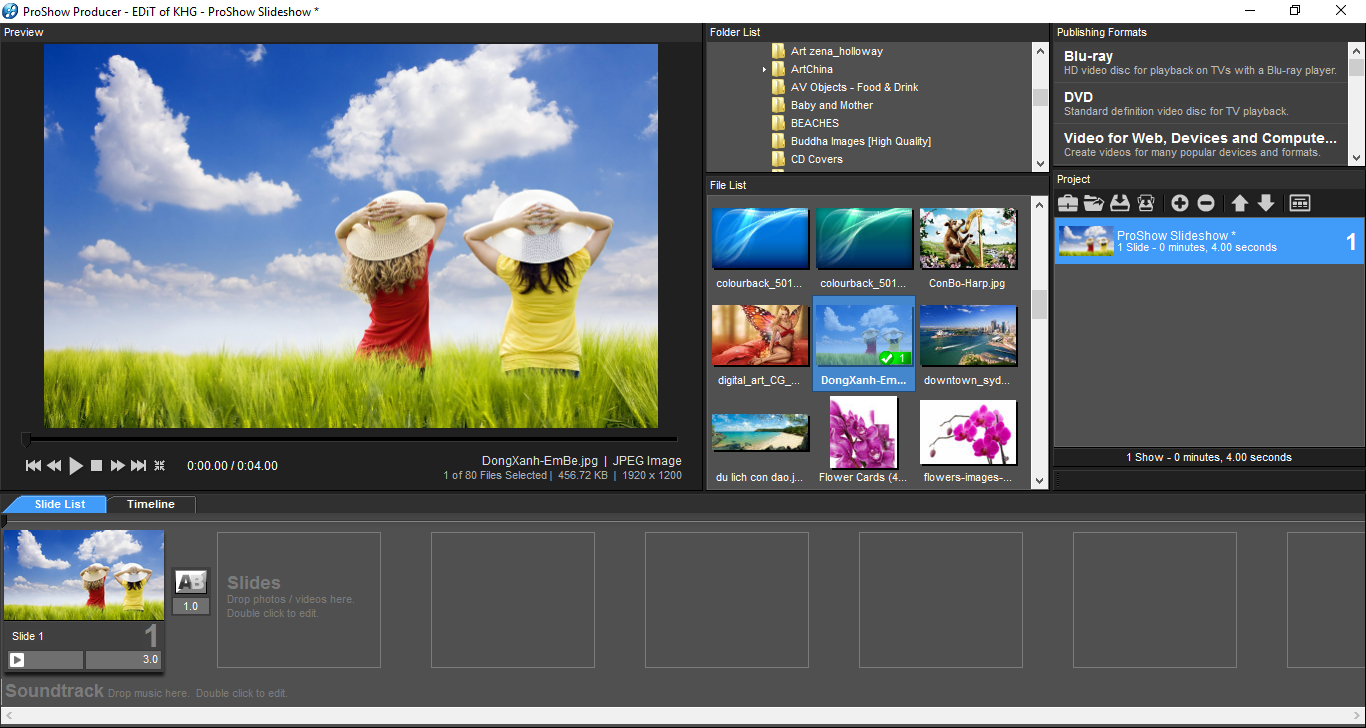Stop the preview playback
Screen dimensions: 1366x728
[x=97, y=466]
